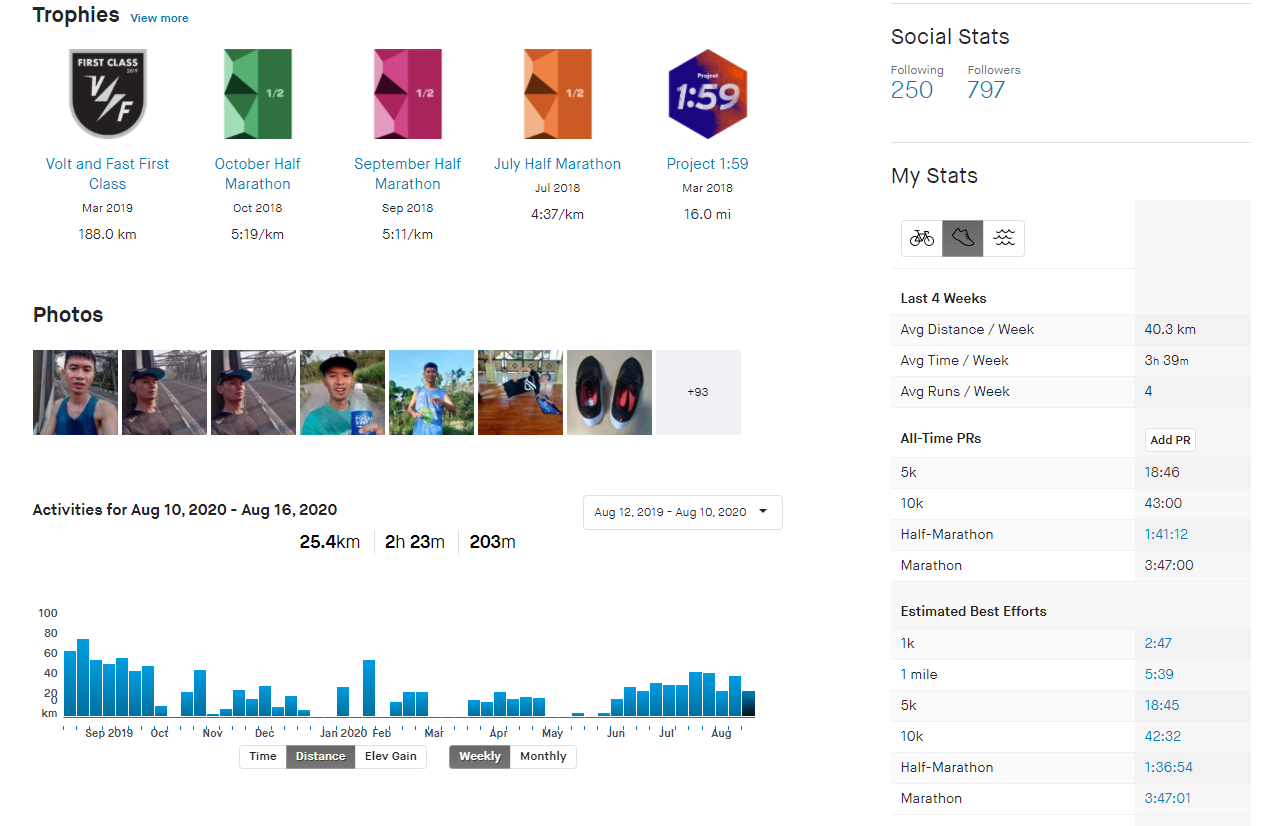Select the running shoe sport icon
1265x826 pixels.
tap(963, 239)
